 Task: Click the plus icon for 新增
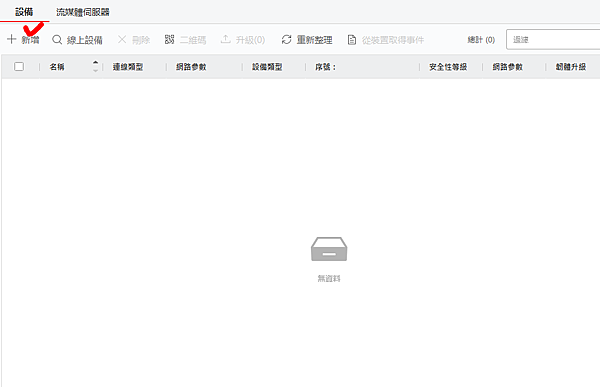11,39
